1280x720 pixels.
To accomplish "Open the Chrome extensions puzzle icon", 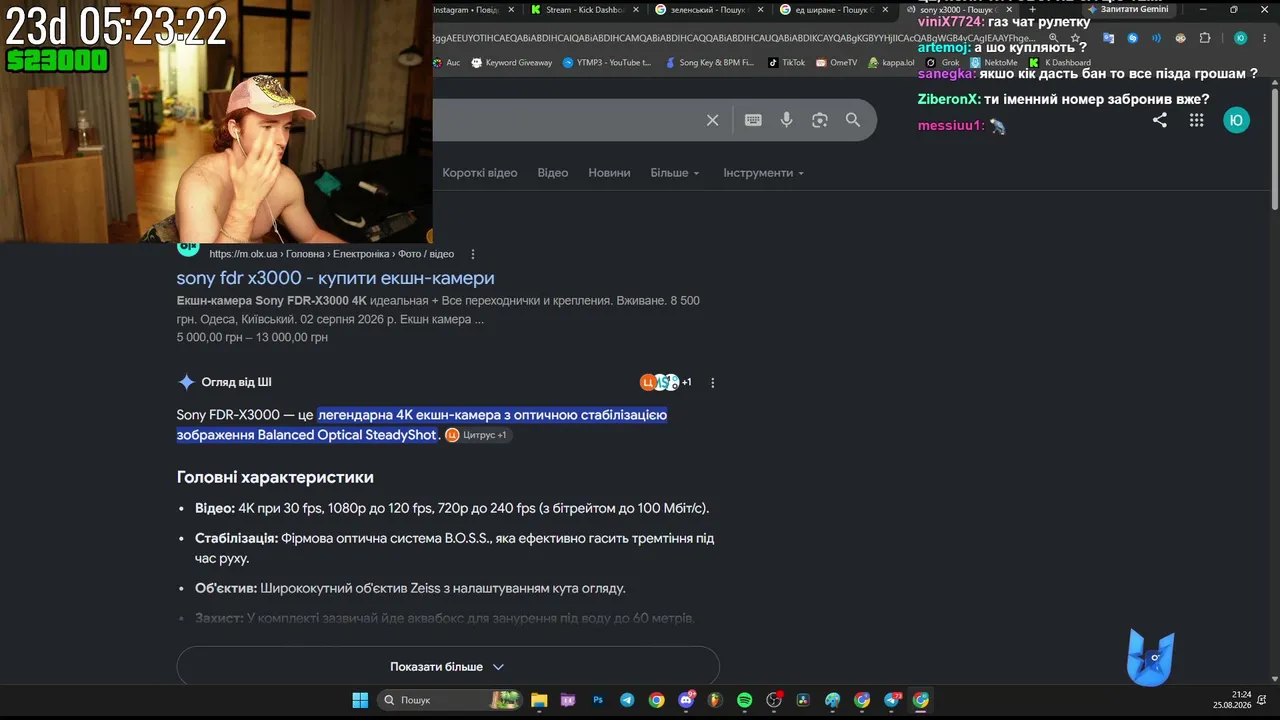I will [1205, 38].
